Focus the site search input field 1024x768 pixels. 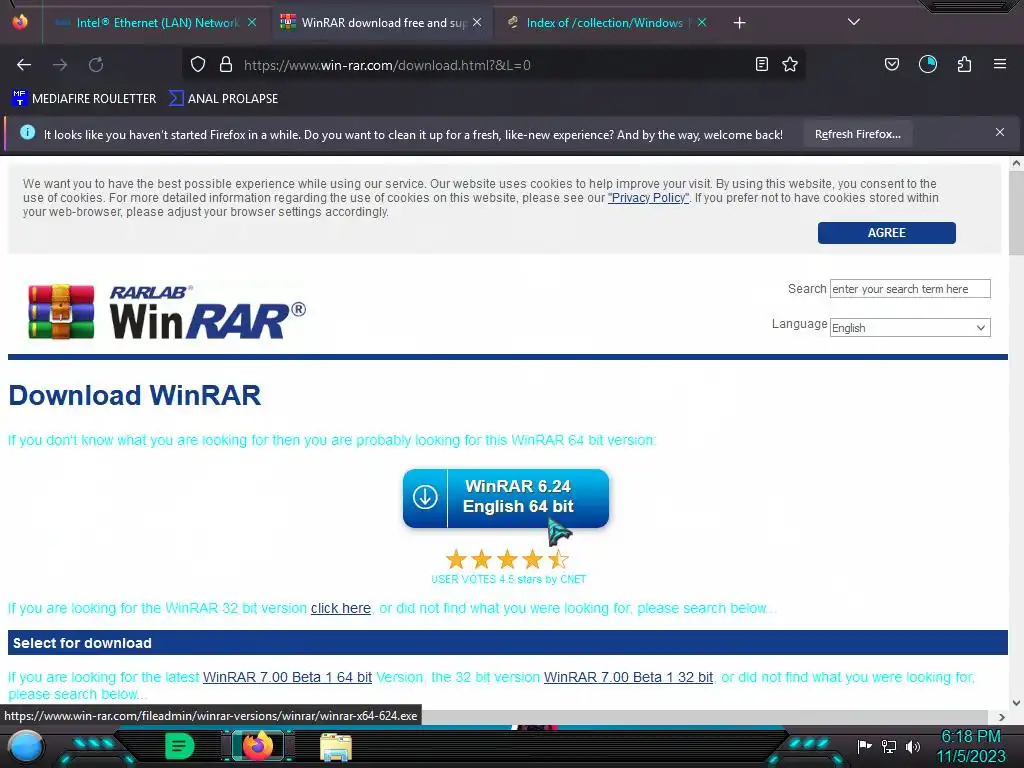(910, 289)
